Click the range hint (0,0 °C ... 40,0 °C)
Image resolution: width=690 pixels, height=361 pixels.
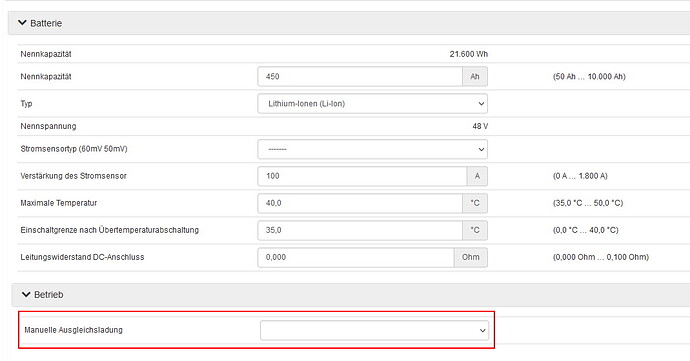pyautogui.click(x=586, y=230)
